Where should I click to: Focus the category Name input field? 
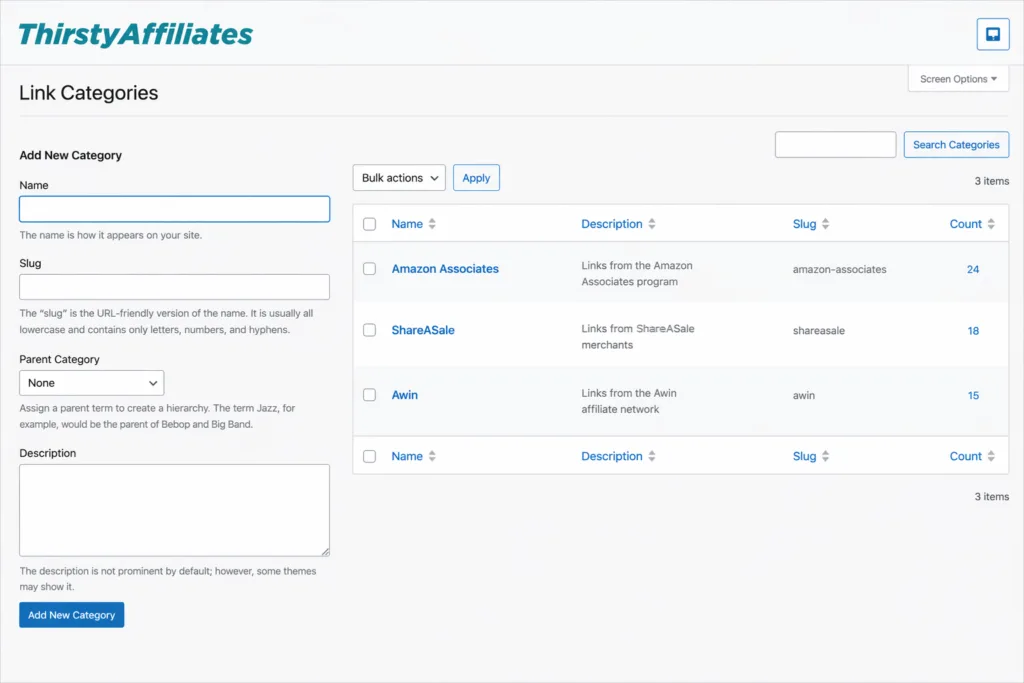pyautogui.click(x=174, y=209)
